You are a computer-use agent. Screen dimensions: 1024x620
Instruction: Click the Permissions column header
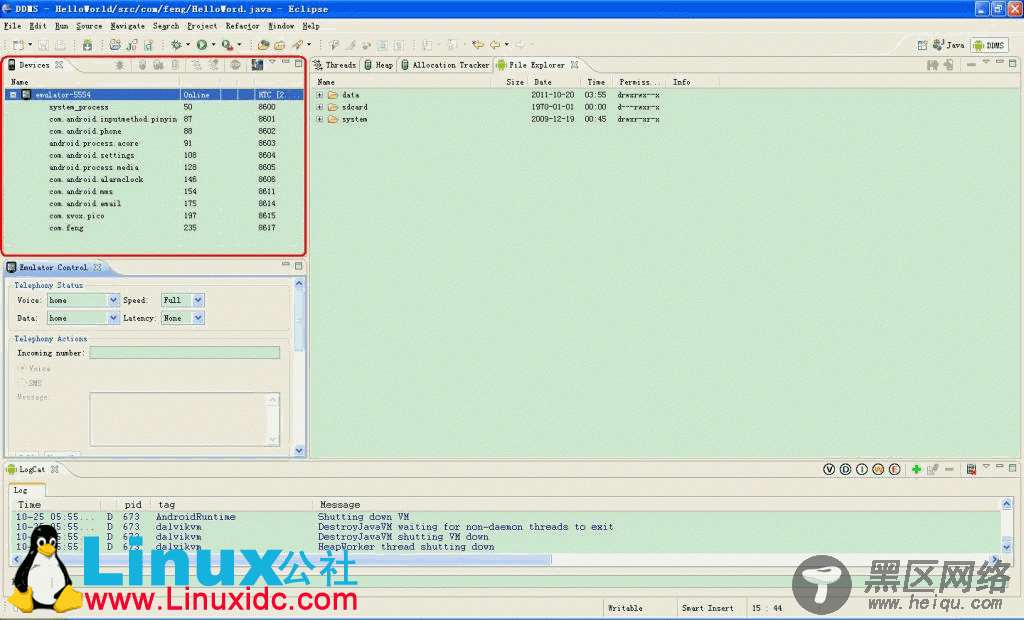[x=639, y=82]
